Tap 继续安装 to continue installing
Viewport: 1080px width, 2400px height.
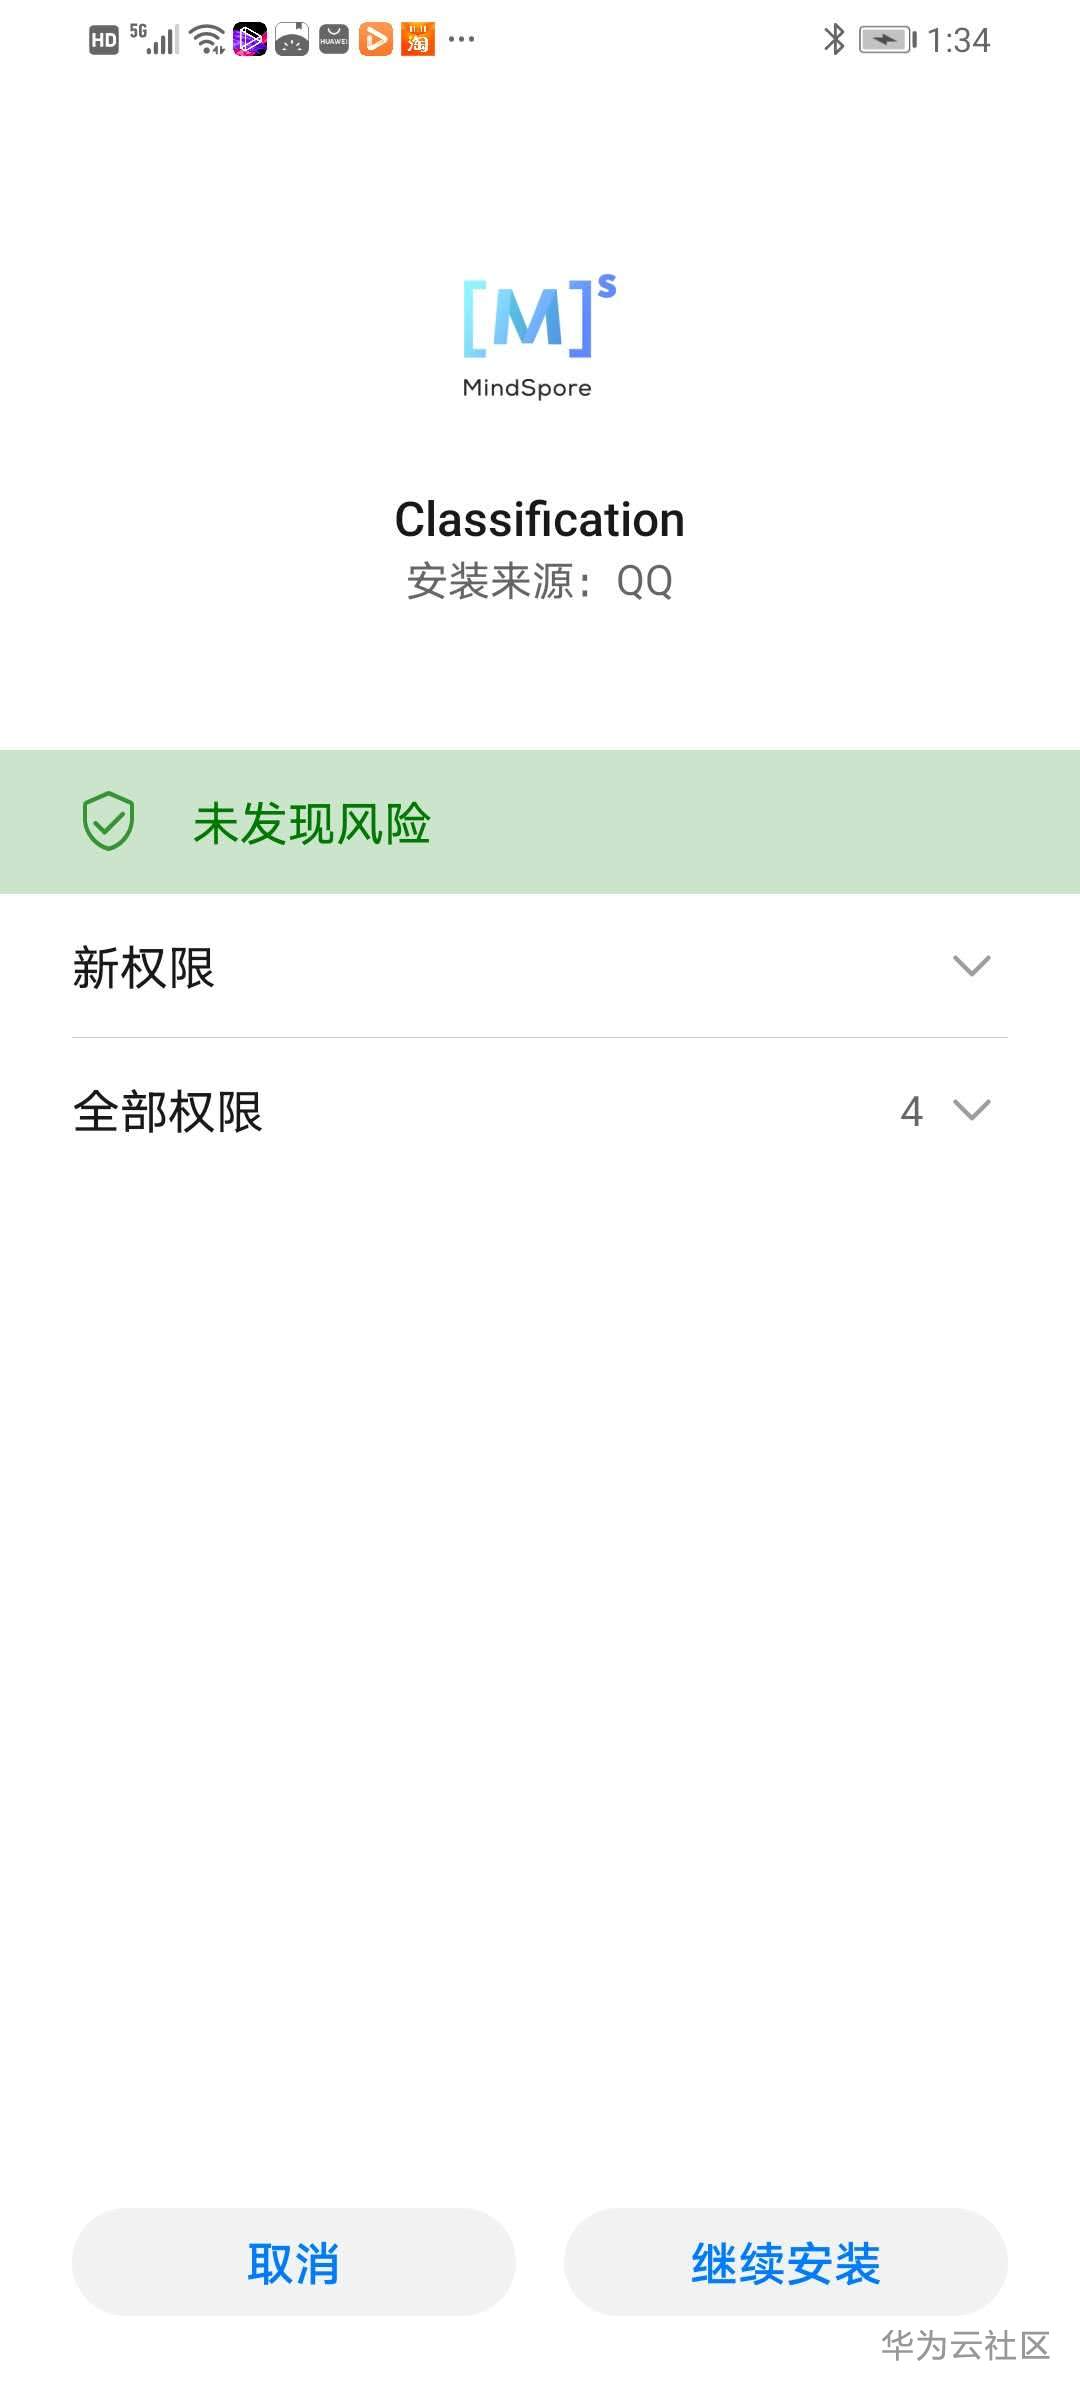[x=786, y=2262]
